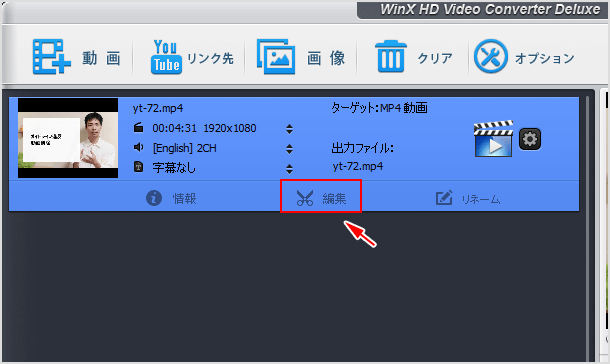Screen dimensions: 610x364
Task: Select the 編集 edit tab
Action: 321,196
